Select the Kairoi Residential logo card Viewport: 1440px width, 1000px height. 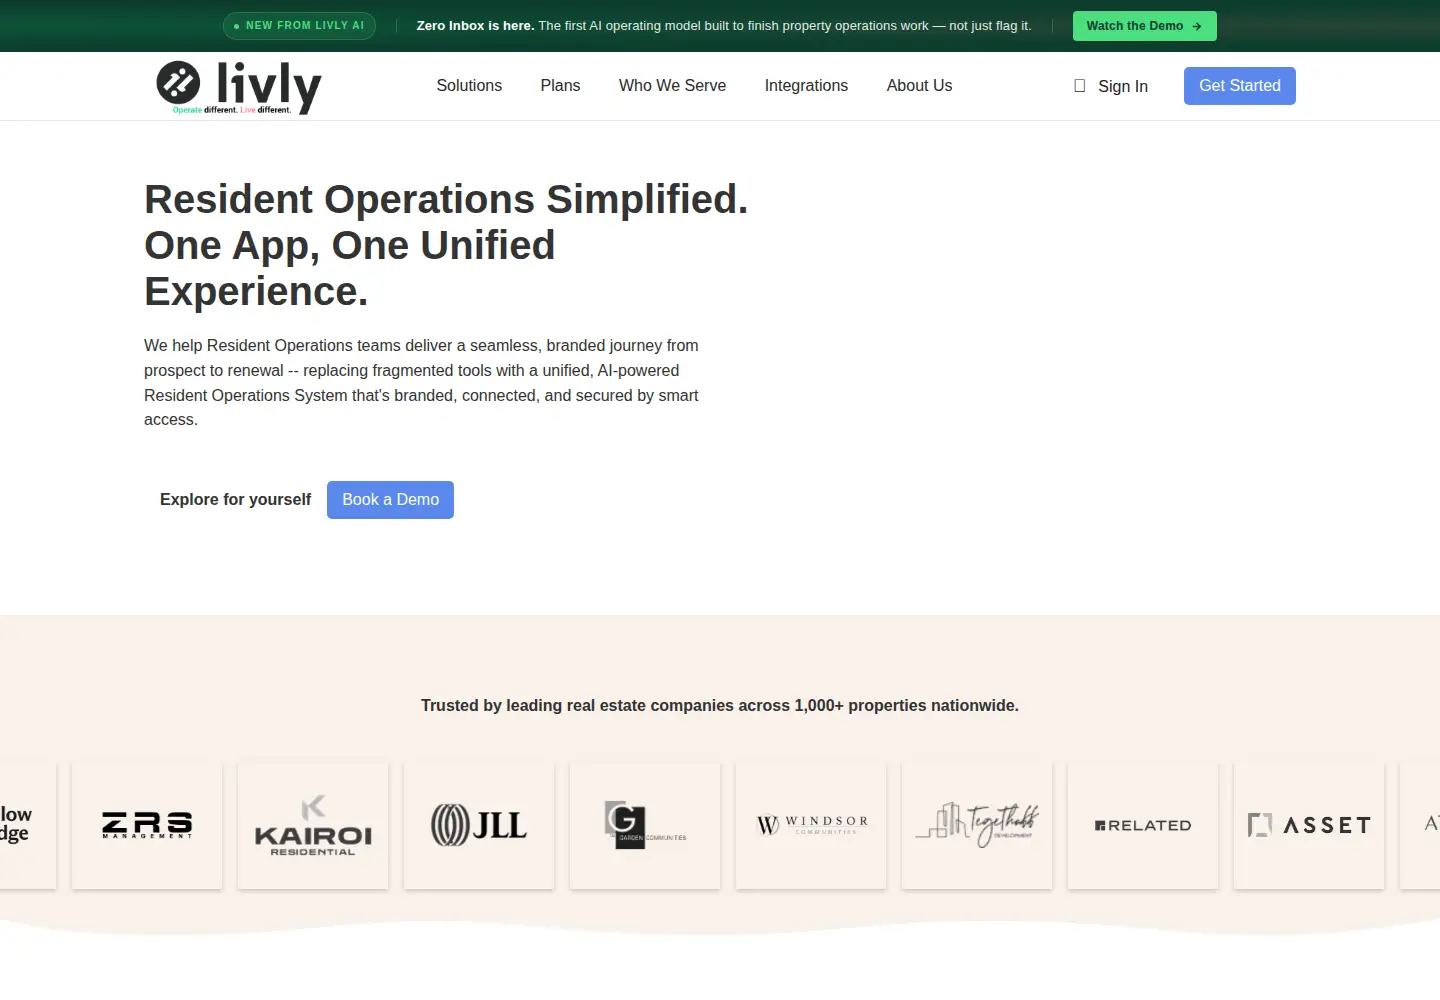pos(313,825)
